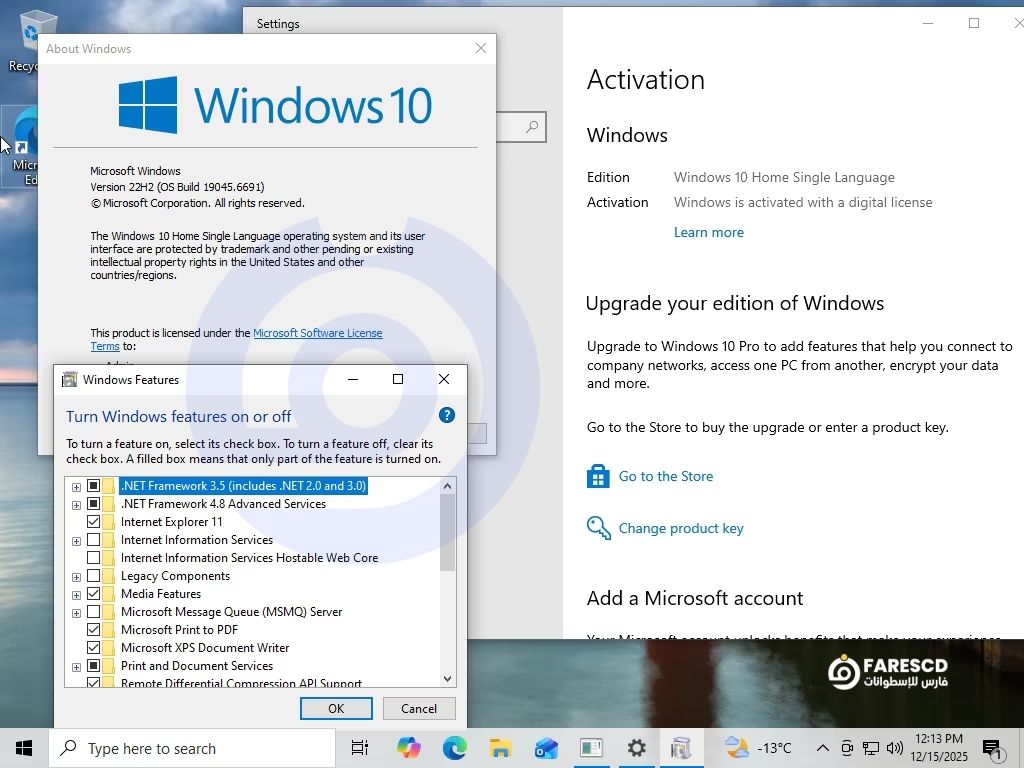Expand the Media Features tree node
Image resolution: width=1024 pixels, height=768 pixels.
click(76, 595)
